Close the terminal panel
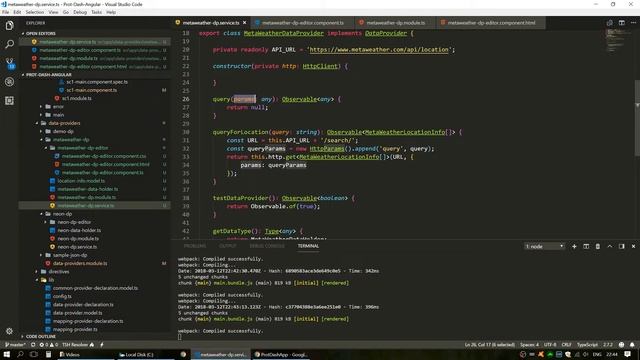640x360 pixels. tap(633, 246)
